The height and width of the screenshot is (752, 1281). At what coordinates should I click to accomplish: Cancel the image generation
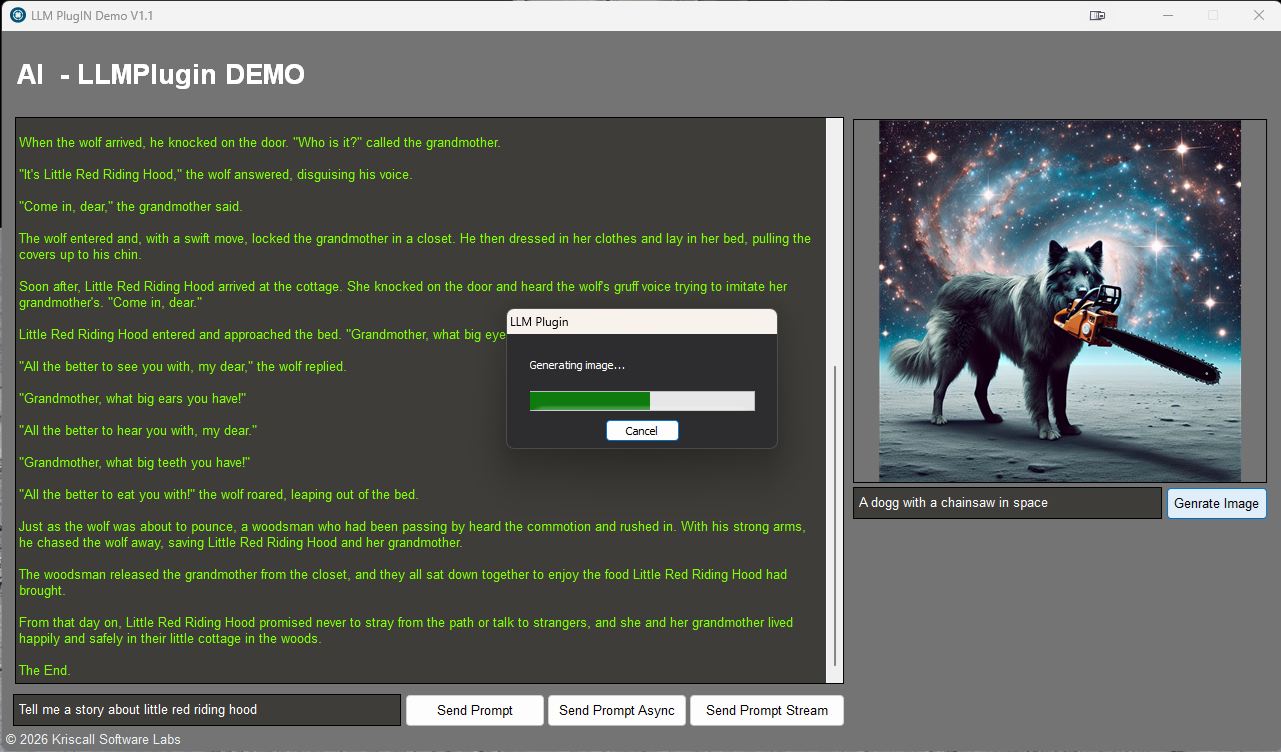[642, 431]
